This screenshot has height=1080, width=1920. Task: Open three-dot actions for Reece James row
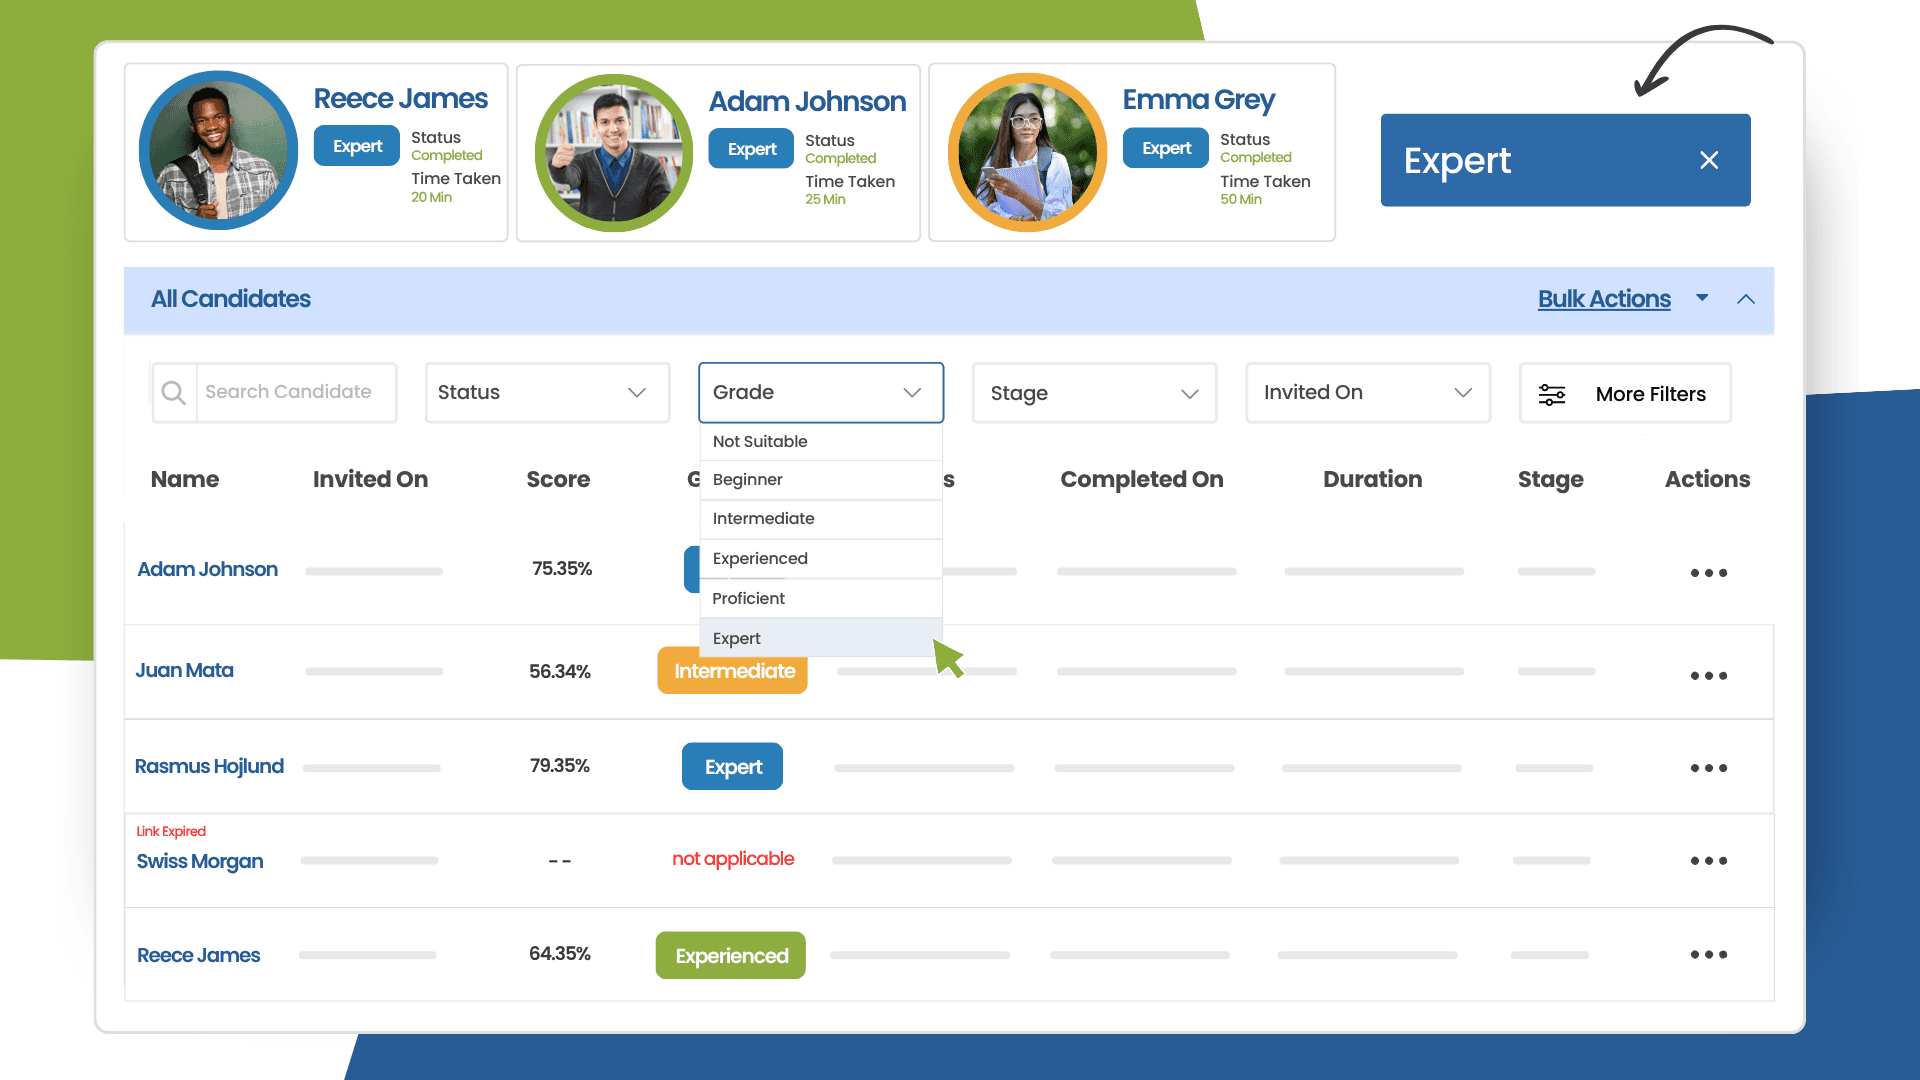pyautogui.click(x=1708, y=955)
